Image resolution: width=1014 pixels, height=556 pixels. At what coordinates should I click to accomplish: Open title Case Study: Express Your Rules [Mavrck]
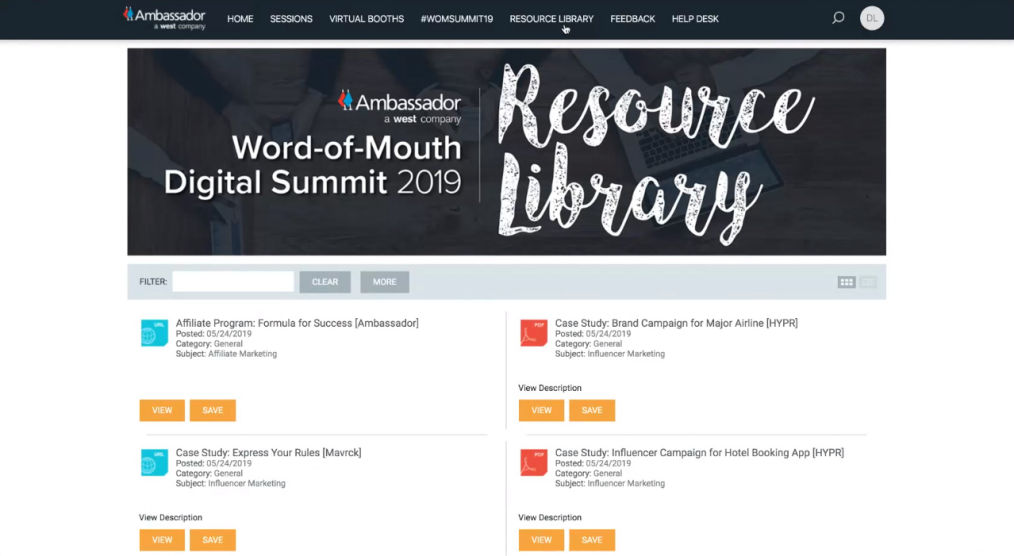coord(268,453)
